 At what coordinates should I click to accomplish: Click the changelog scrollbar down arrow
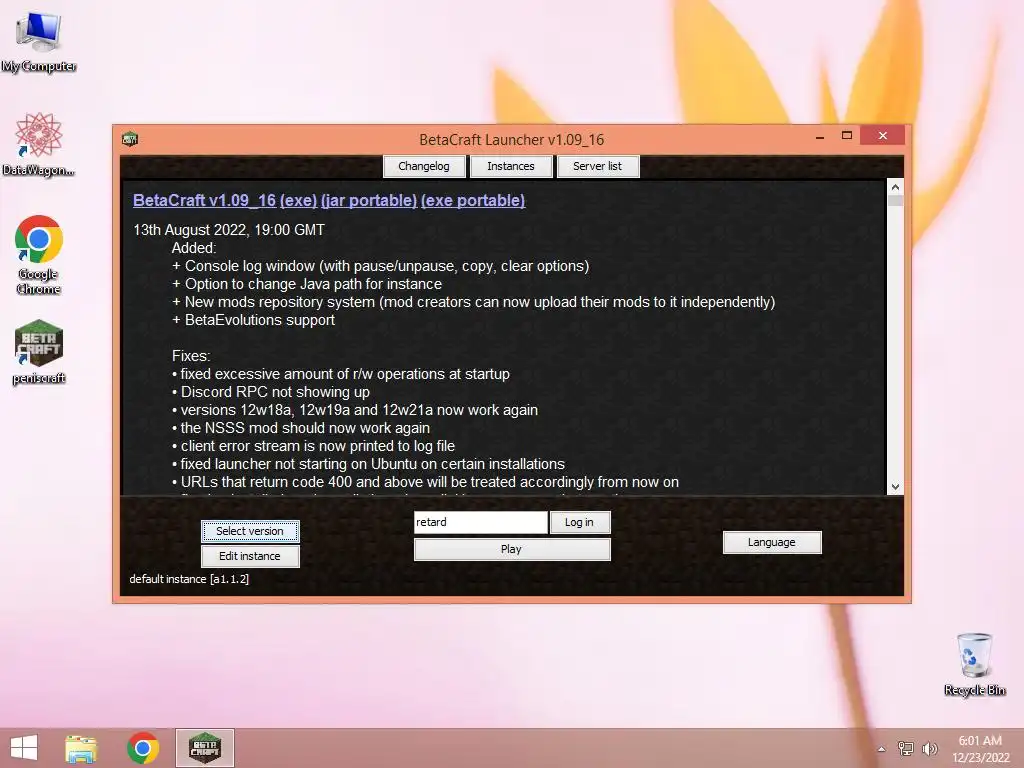(x=895, y=487)
